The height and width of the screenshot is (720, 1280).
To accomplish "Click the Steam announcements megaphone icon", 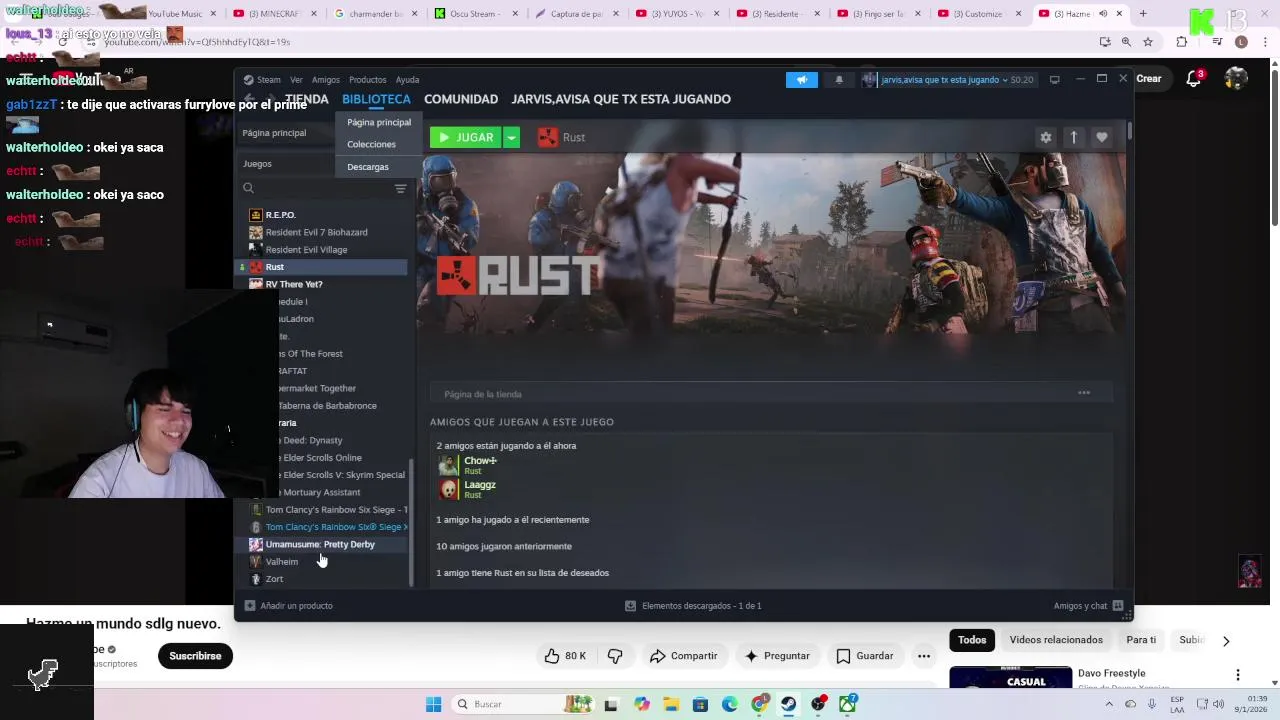I will pos(801,79).
